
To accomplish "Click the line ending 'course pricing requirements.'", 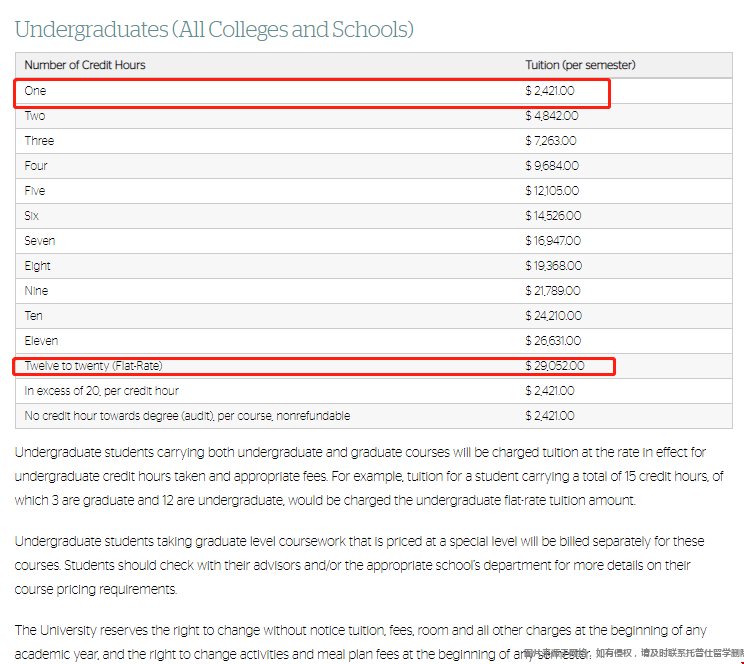I will click(x=96, y=589).
